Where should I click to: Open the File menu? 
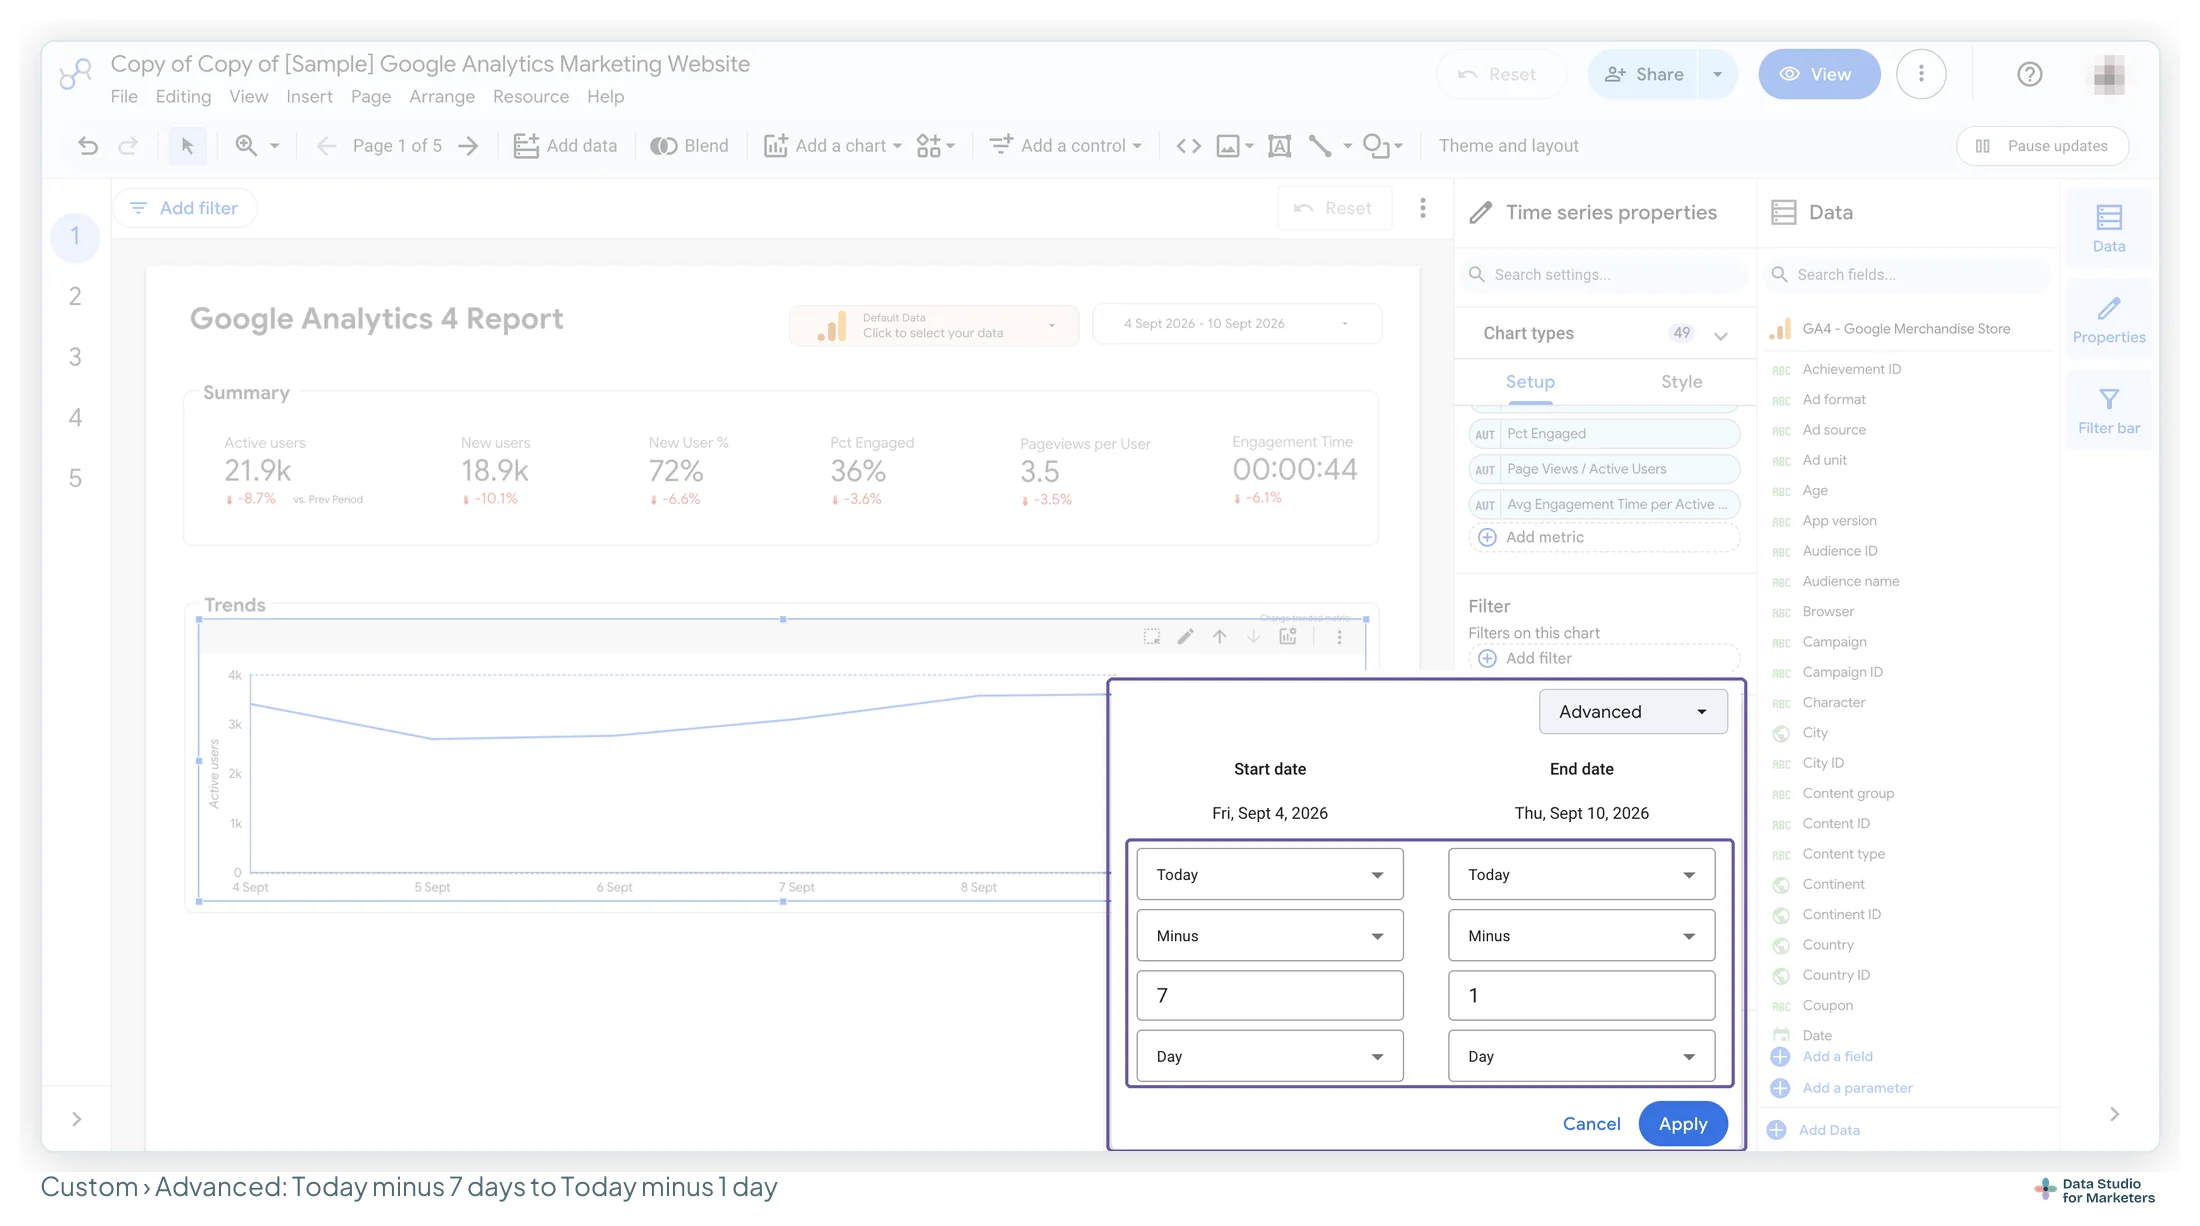click(x=124, y=97)
